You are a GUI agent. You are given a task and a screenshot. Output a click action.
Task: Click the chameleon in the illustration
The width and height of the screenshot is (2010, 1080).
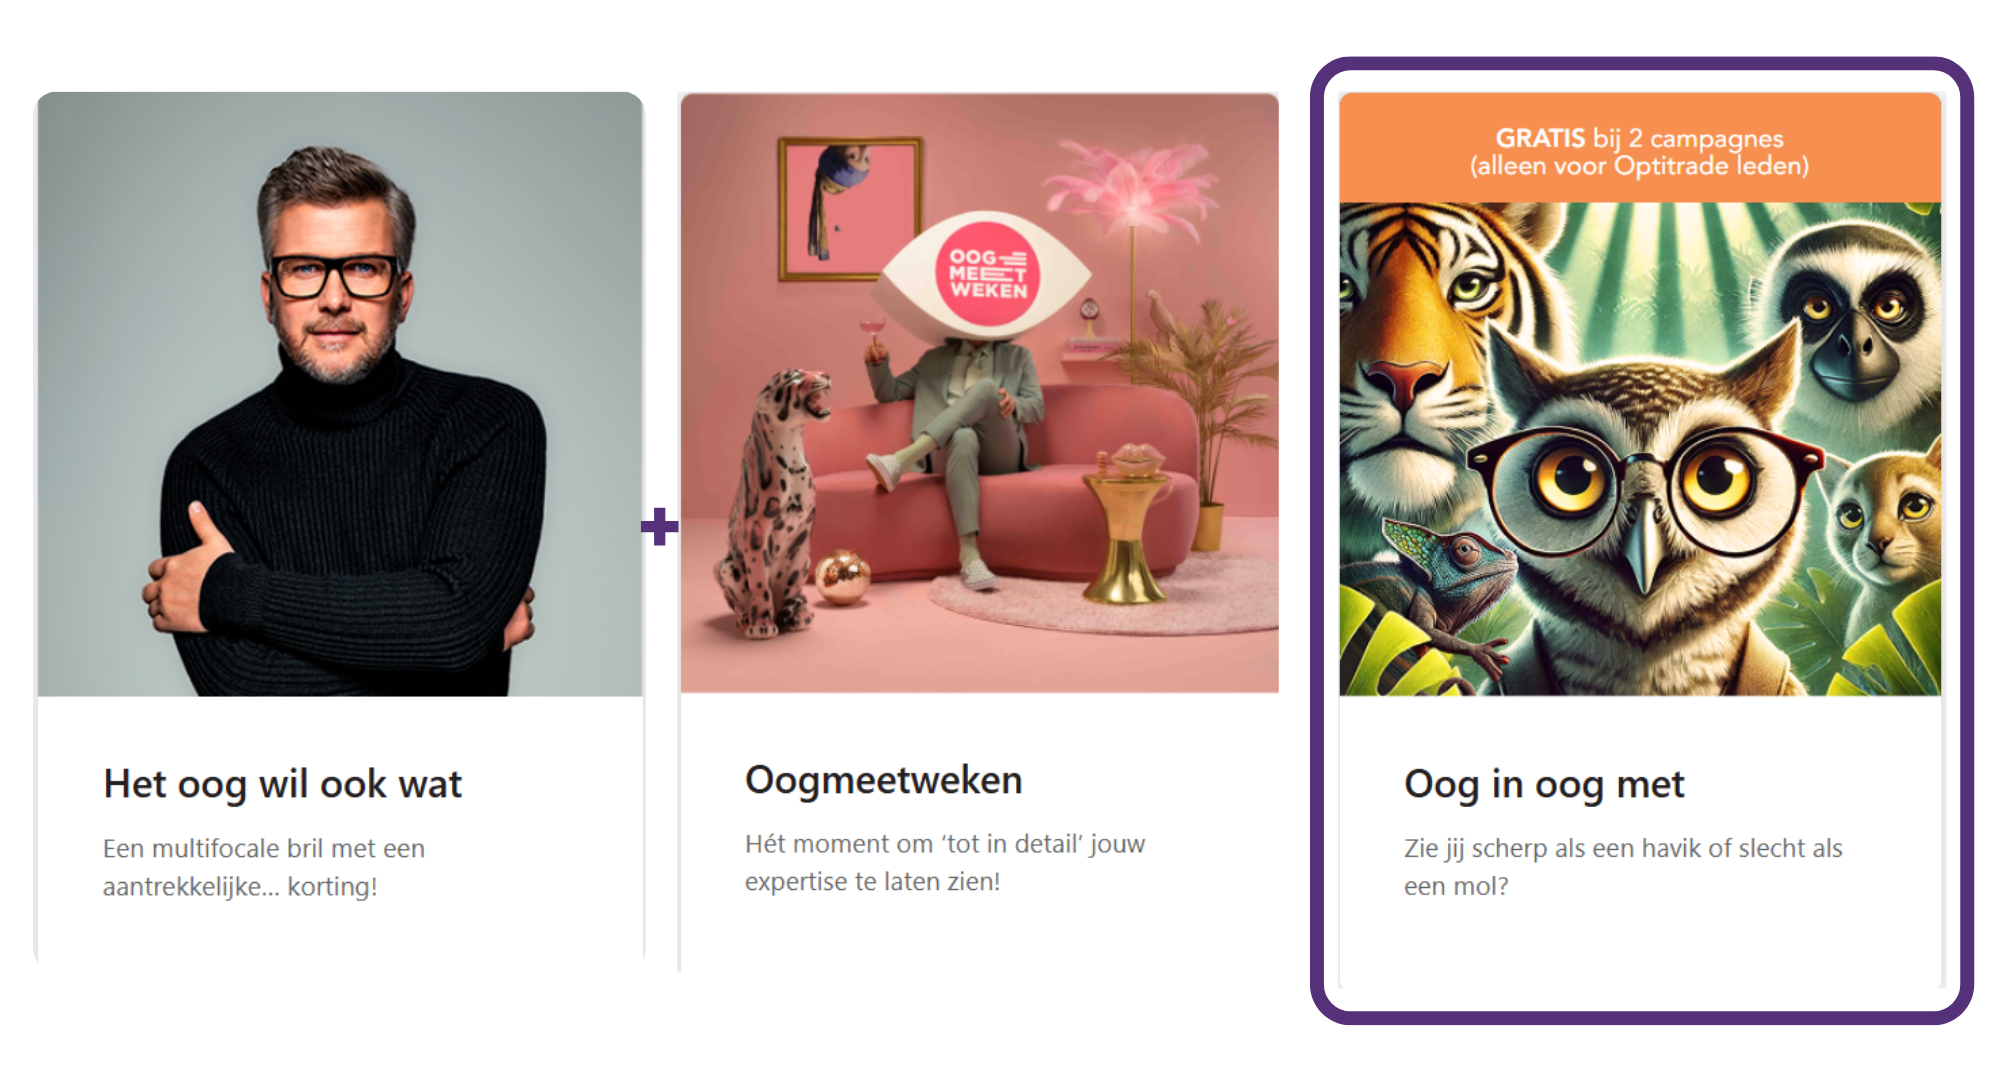pyautogui.click(x=1450, y=580)
